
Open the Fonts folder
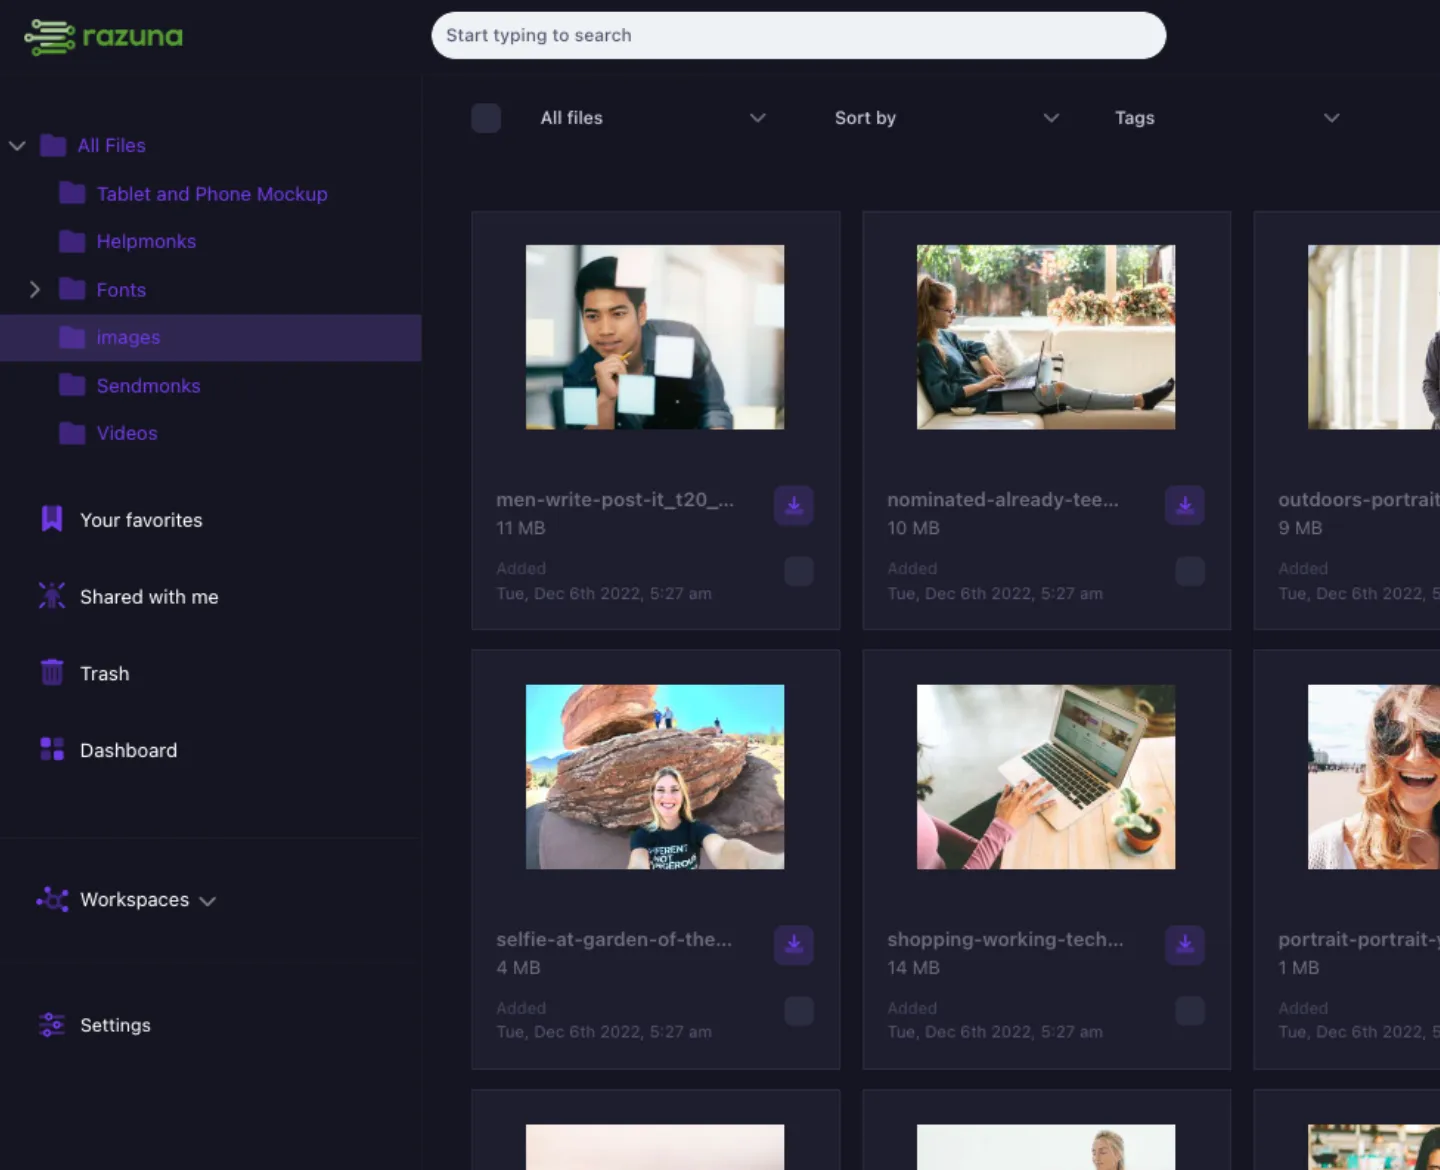(121, 290)
